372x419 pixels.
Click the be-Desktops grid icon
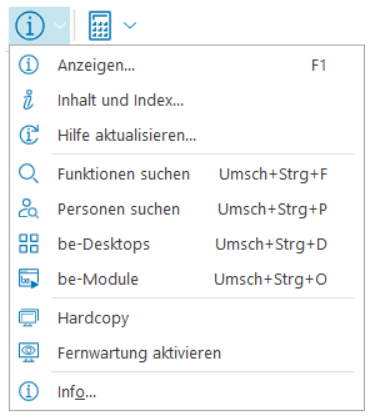click(x=28, y=244)
